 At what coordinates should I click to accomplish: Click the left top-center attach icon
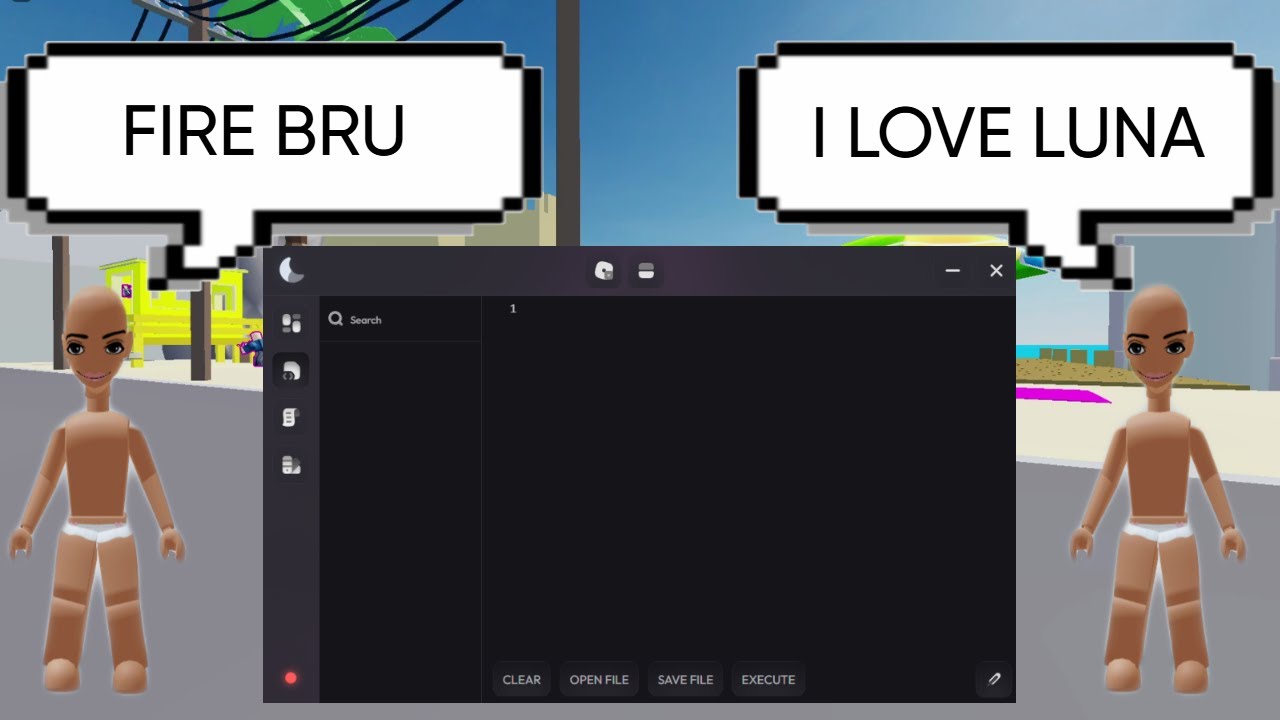(x=604, y=271)
